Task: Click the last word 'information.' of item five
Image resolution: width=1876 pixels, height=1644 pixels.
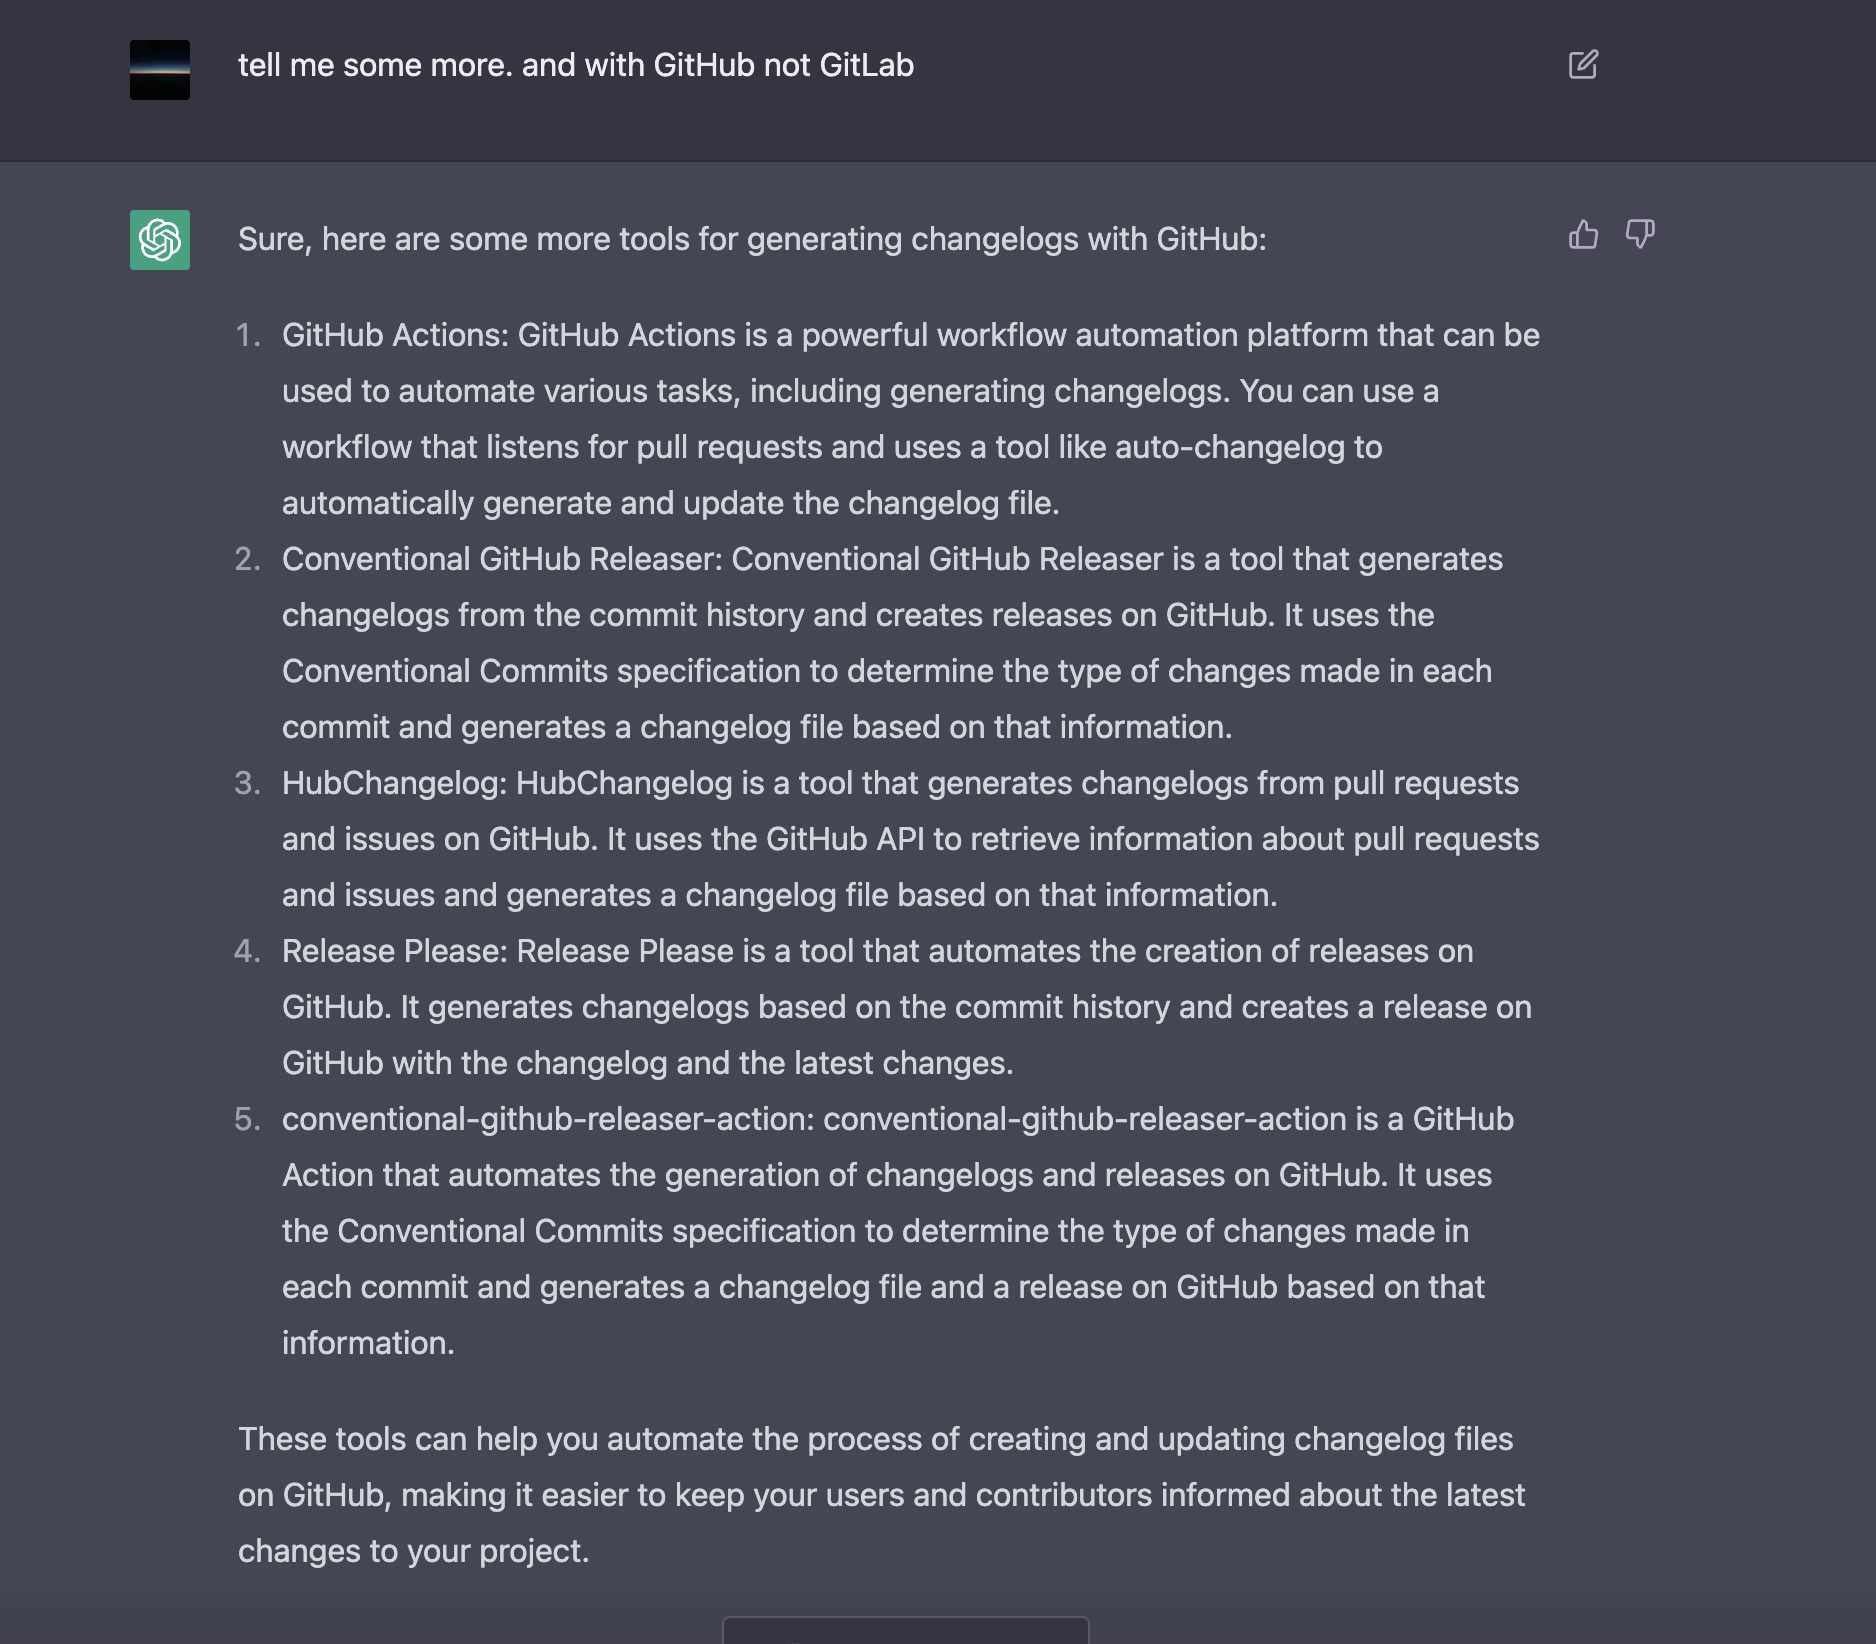Action: (368, 1343)
